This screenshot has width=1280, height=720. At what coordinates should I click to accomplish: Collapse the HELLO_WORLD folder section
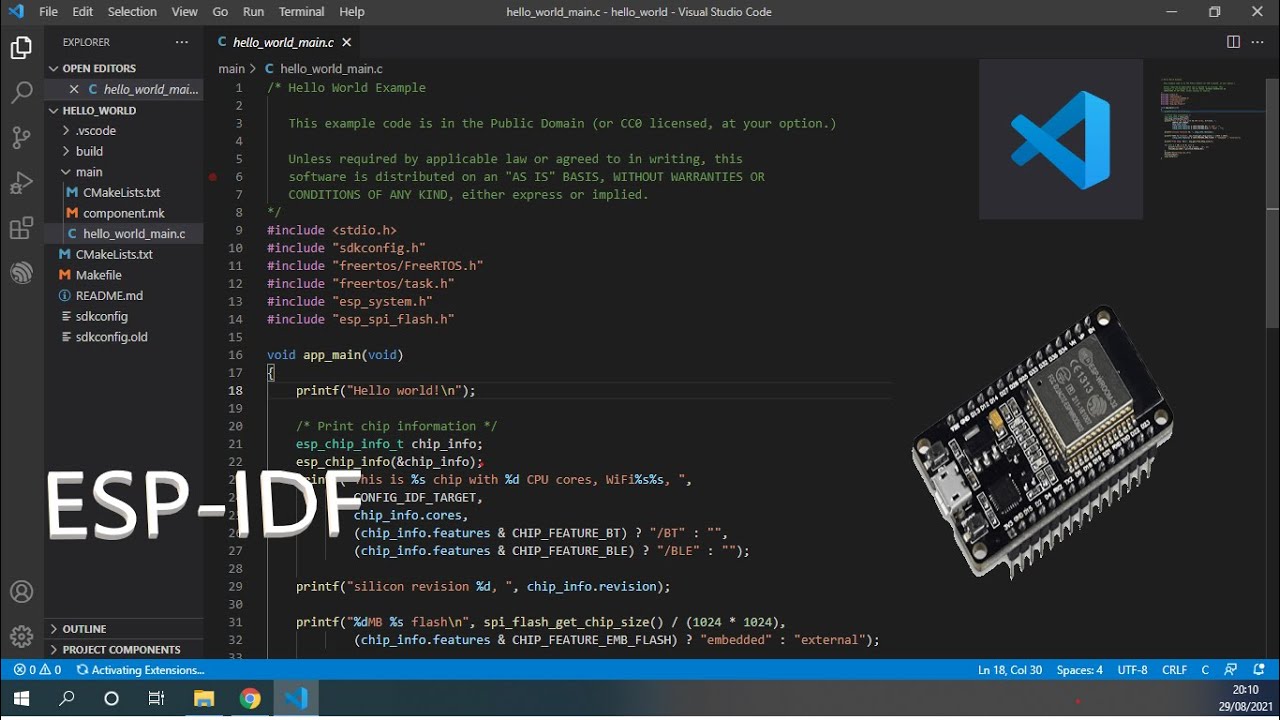click(124, 110)
